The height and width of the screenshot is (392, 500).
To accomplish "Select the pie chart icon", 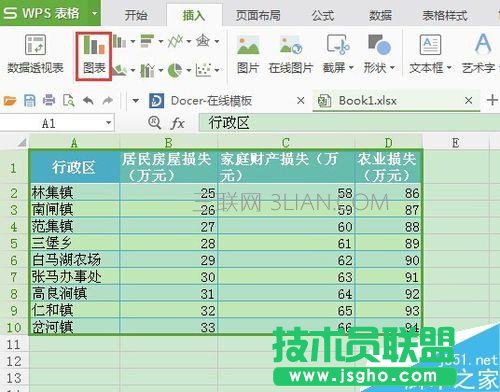I will 175,70.
